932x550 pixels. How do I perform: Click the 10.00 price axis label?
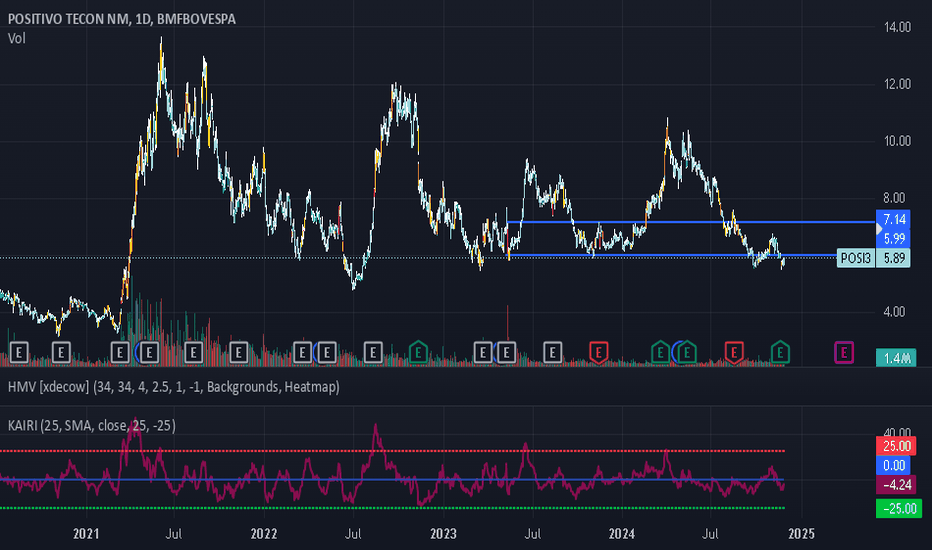(x=897, y=141)
